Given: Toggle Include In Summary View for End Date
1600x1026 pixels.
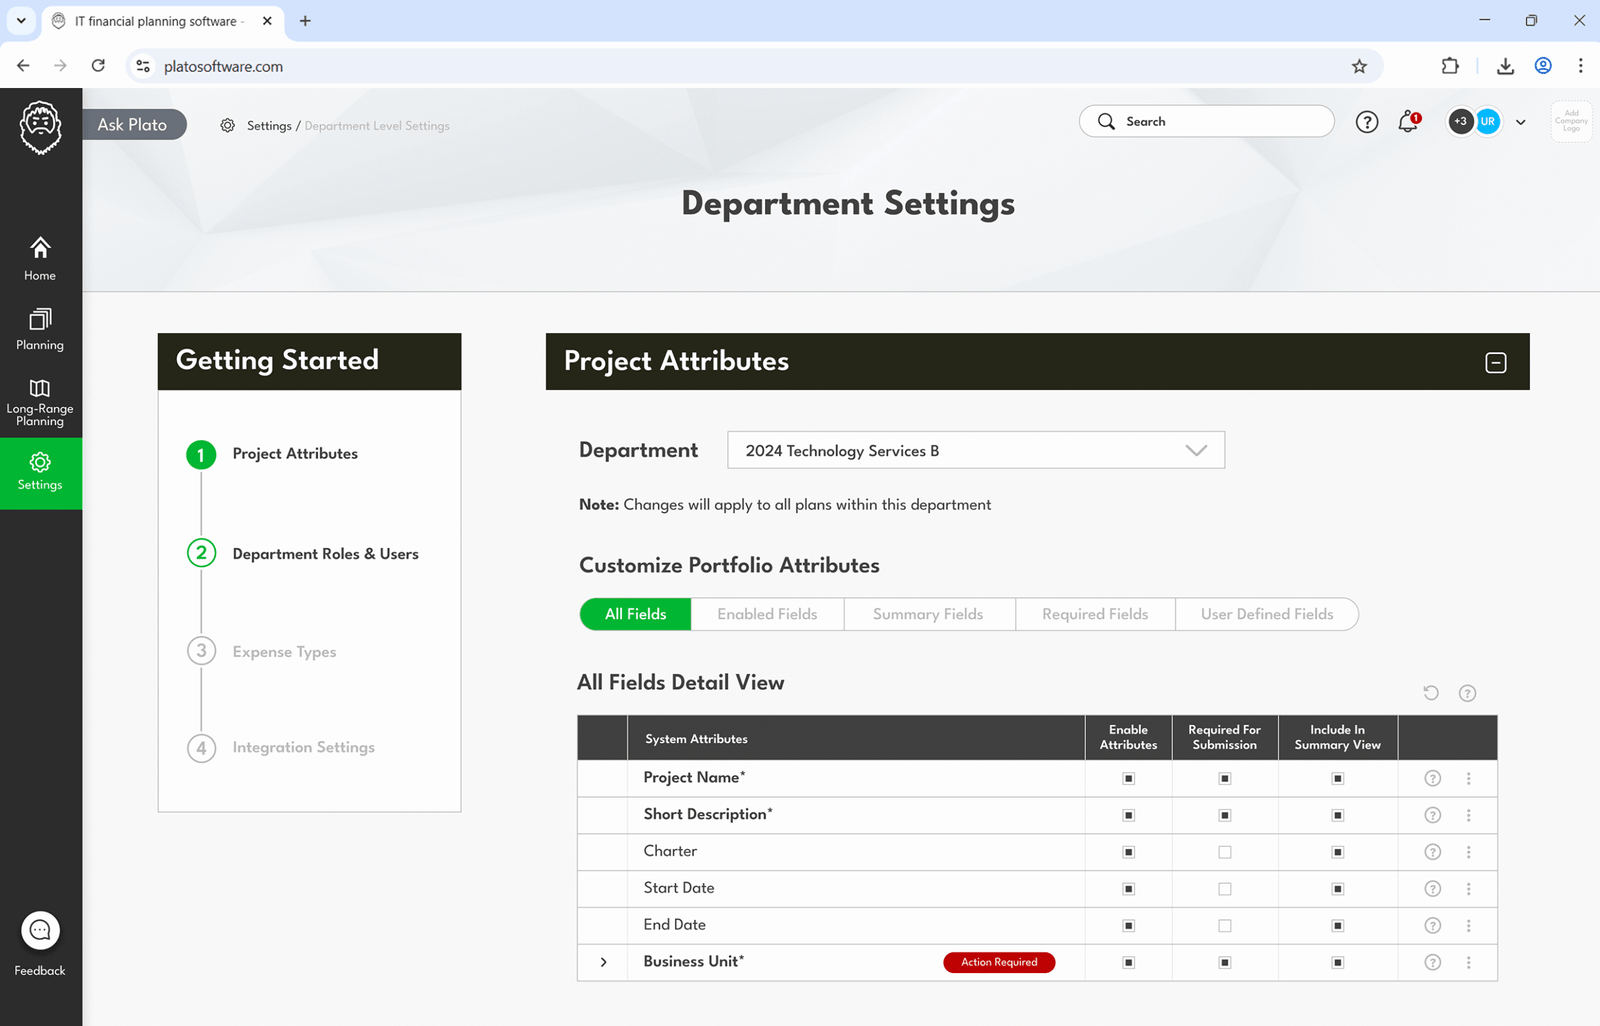Looking at the screenshot, I should click(1337, 926).
